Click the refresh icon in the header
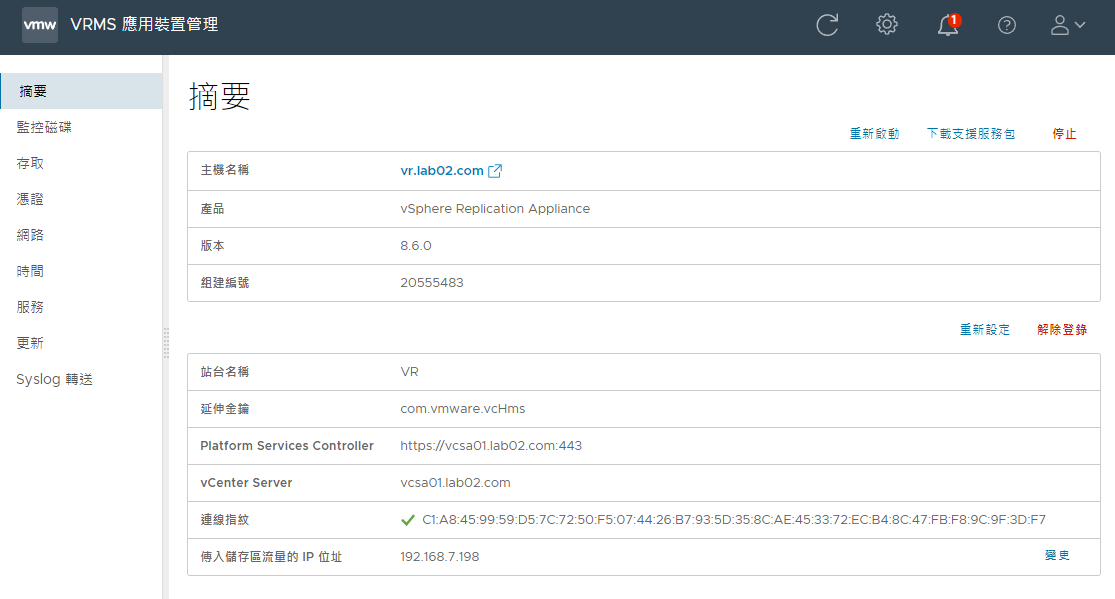Image resolution: width=1115 pixels, height=599 pixels. pyautogui.click(x=827, y=25)
